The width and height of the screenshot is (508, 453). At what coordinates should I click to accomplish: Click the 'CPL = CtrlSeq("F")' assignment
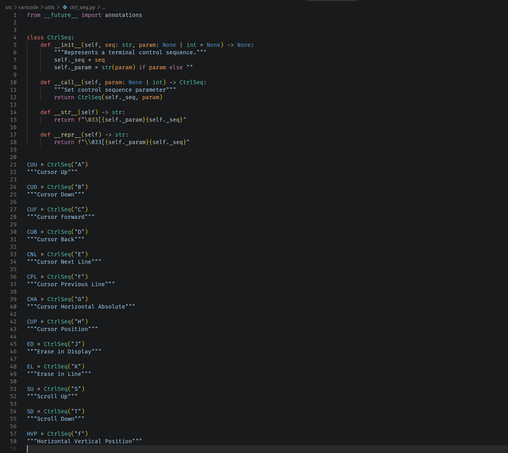pyautogui.click(x=57, y=277)
